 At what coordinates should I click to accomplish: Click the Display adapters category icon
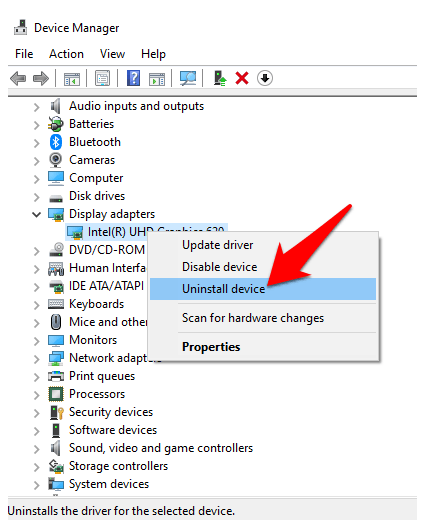coord(56,214)
